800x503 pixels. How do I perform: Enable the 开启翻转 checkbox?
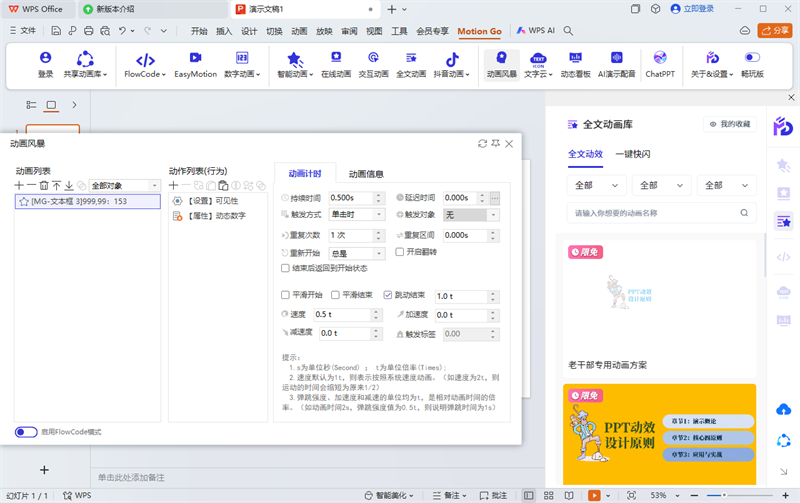[400, 252]
